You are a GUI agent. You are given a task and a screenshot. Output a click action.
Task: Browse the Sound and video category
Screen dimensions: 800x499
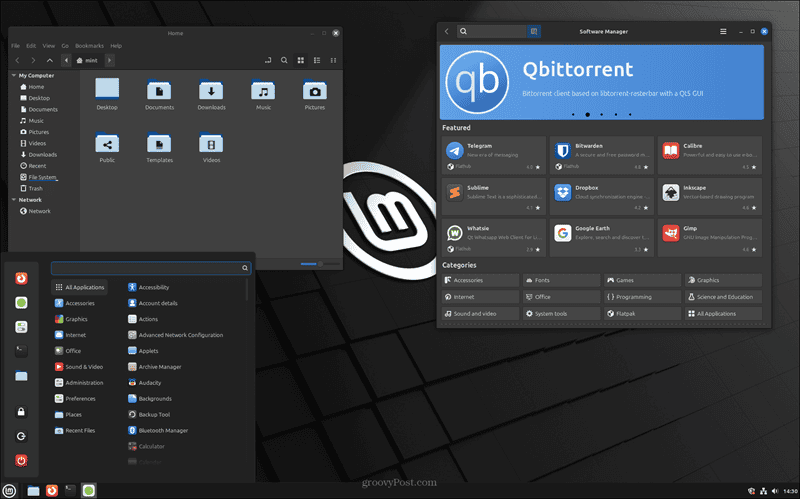480,313
